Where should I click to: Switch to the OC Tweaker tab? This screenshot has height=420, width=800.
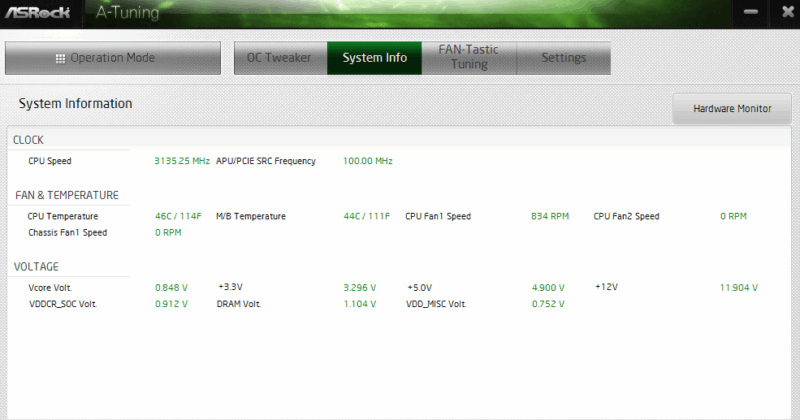click(x=280, y=58)
